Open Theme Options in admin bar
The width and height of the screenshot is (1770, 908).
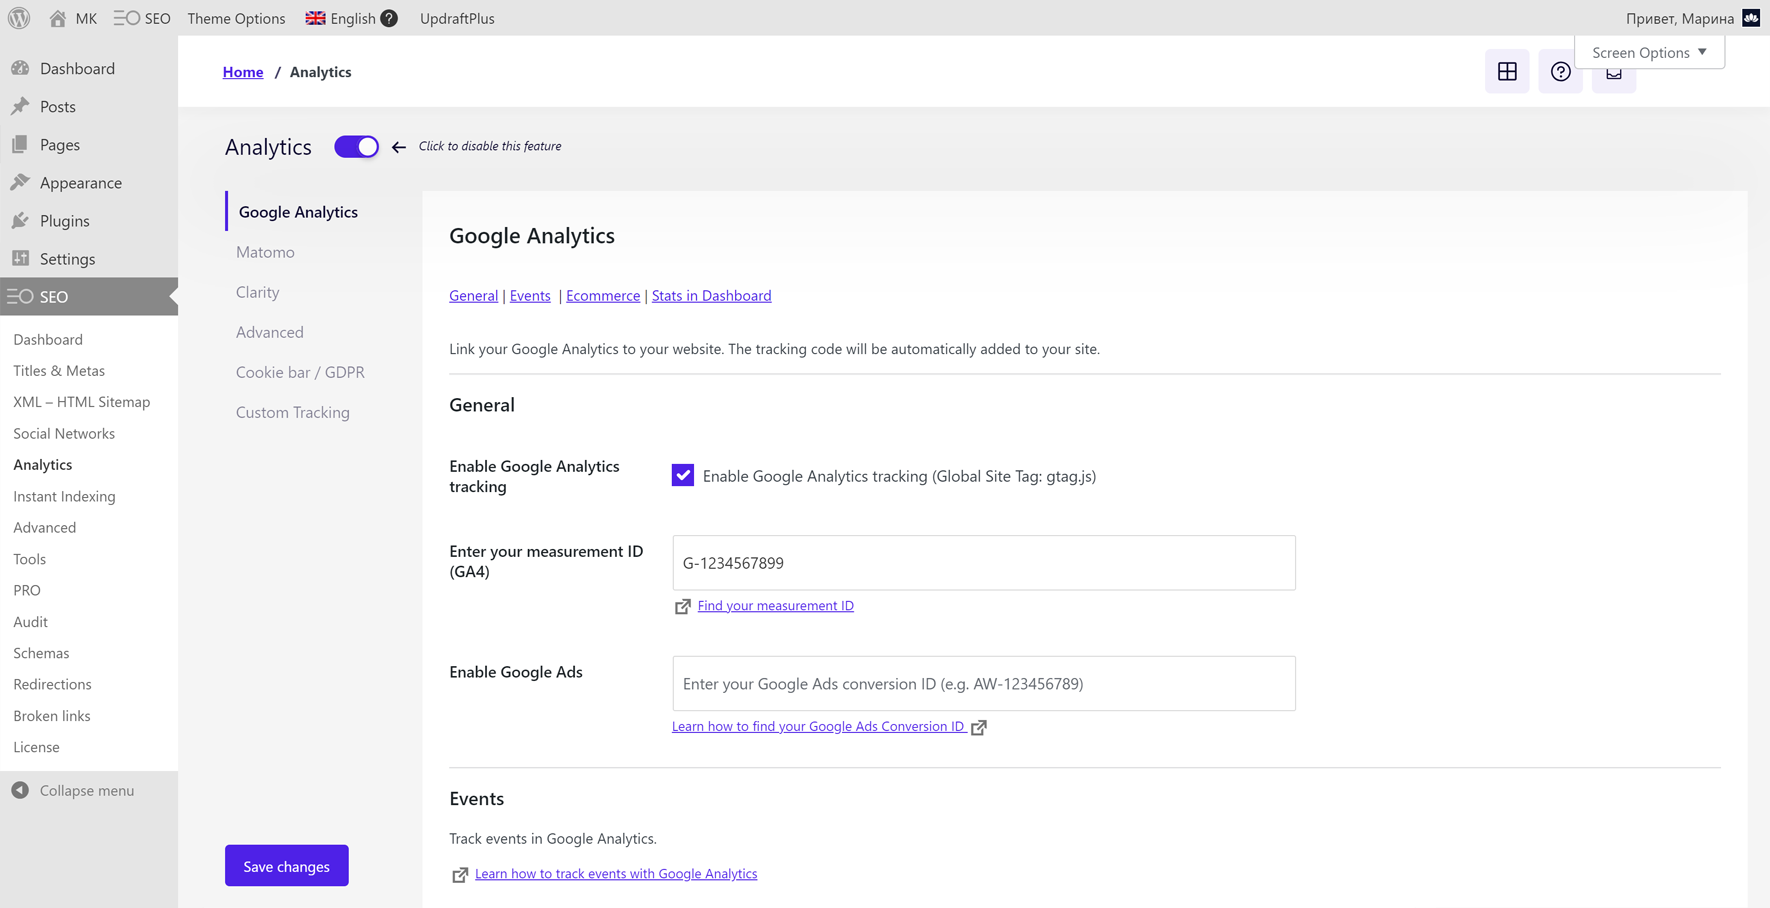[x=236, y=18]
